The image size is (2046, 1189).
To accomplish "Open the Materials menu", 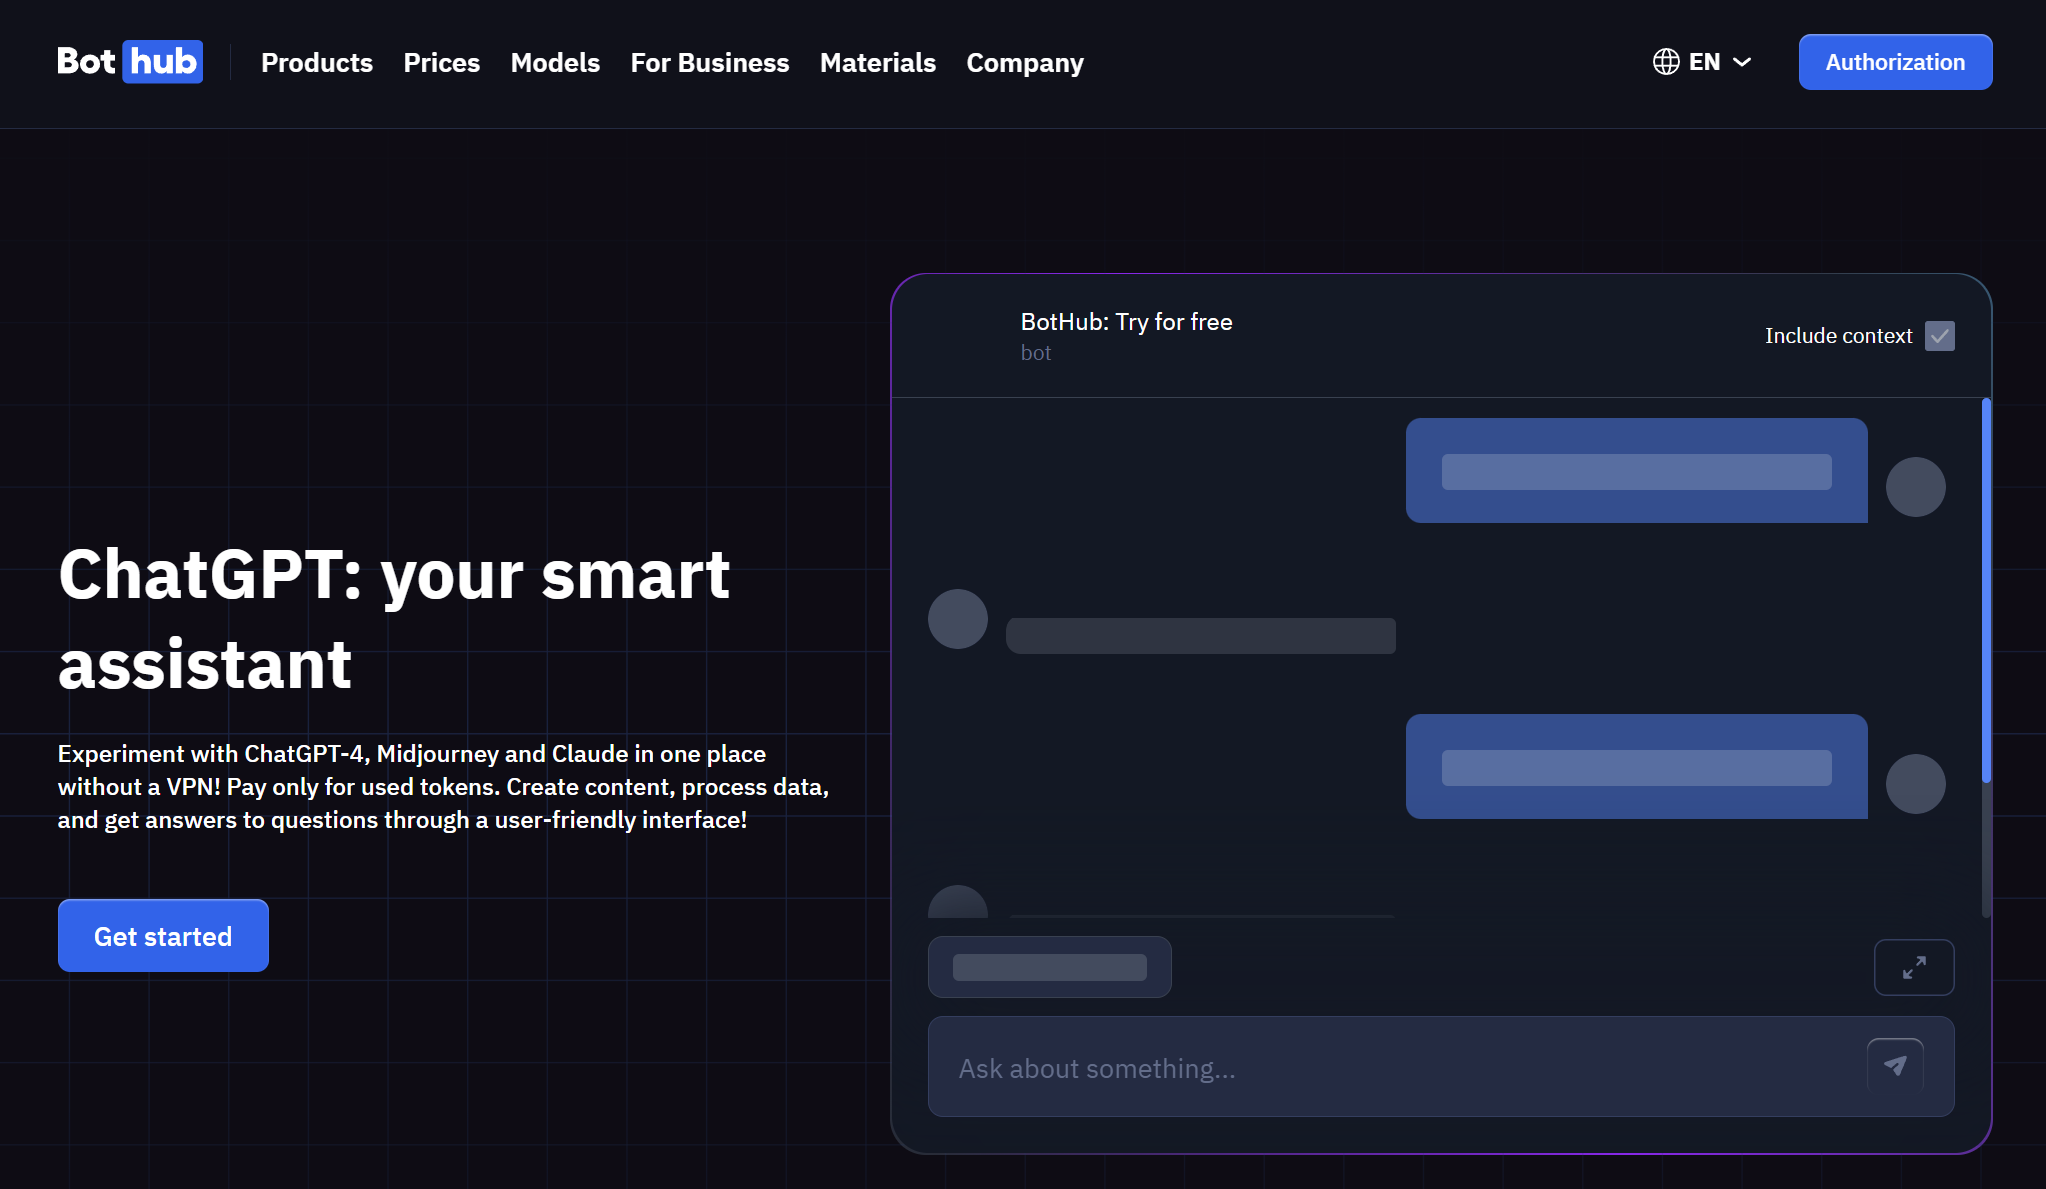I will [x=878, y=63].
